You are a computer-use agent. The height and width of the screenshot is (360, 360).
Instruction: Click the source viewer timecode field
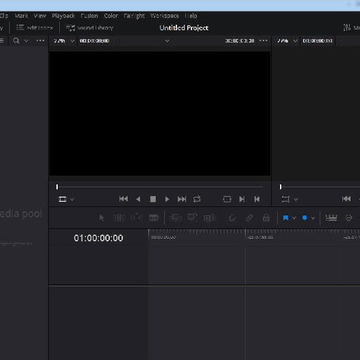tap(94, 41)
